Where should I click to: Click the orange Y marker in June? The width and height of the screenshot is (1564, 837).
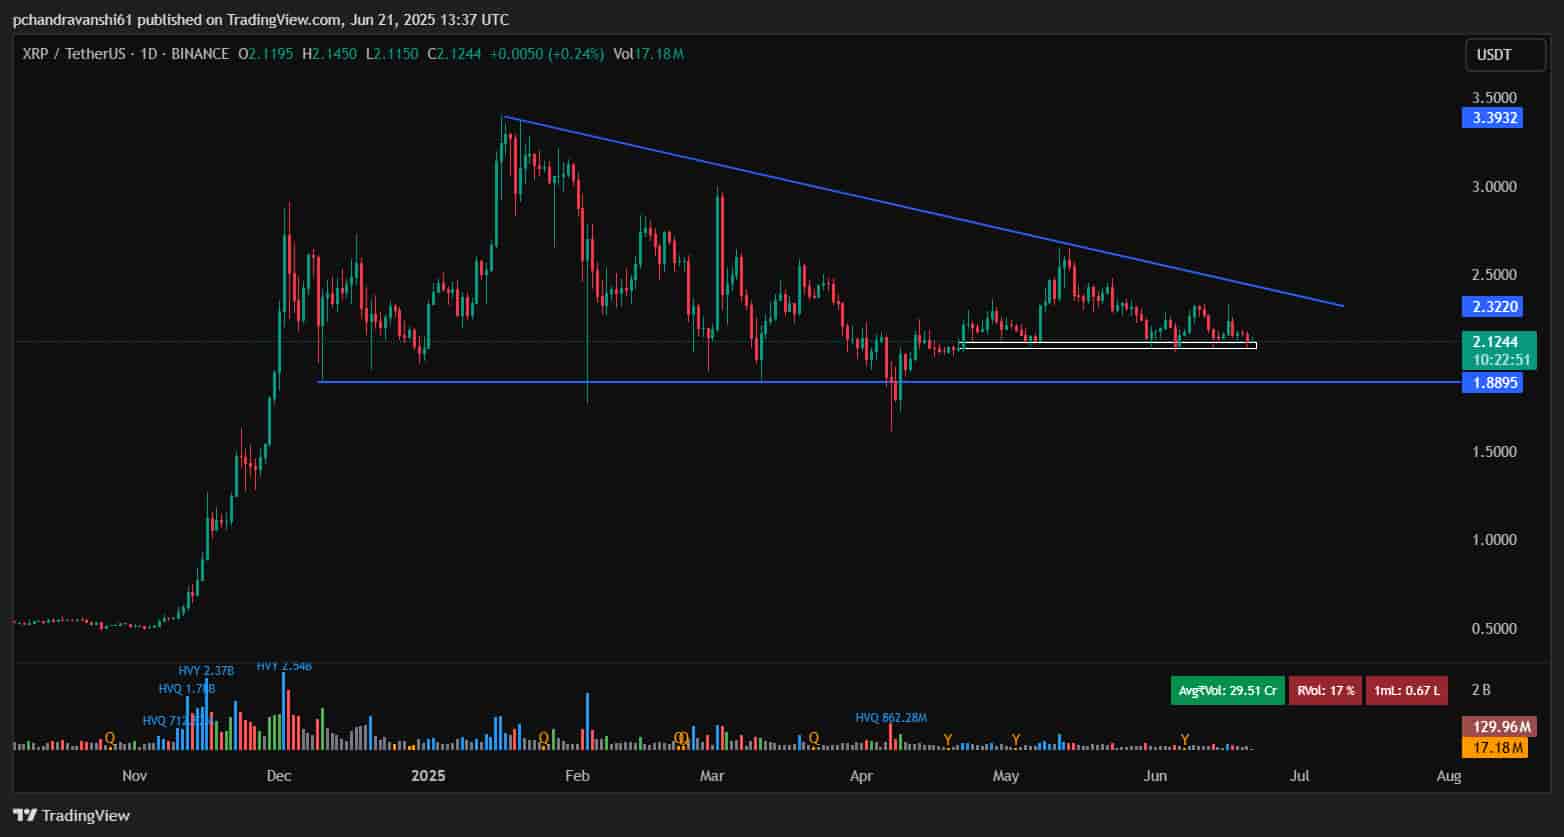(x=1185, y=739)
